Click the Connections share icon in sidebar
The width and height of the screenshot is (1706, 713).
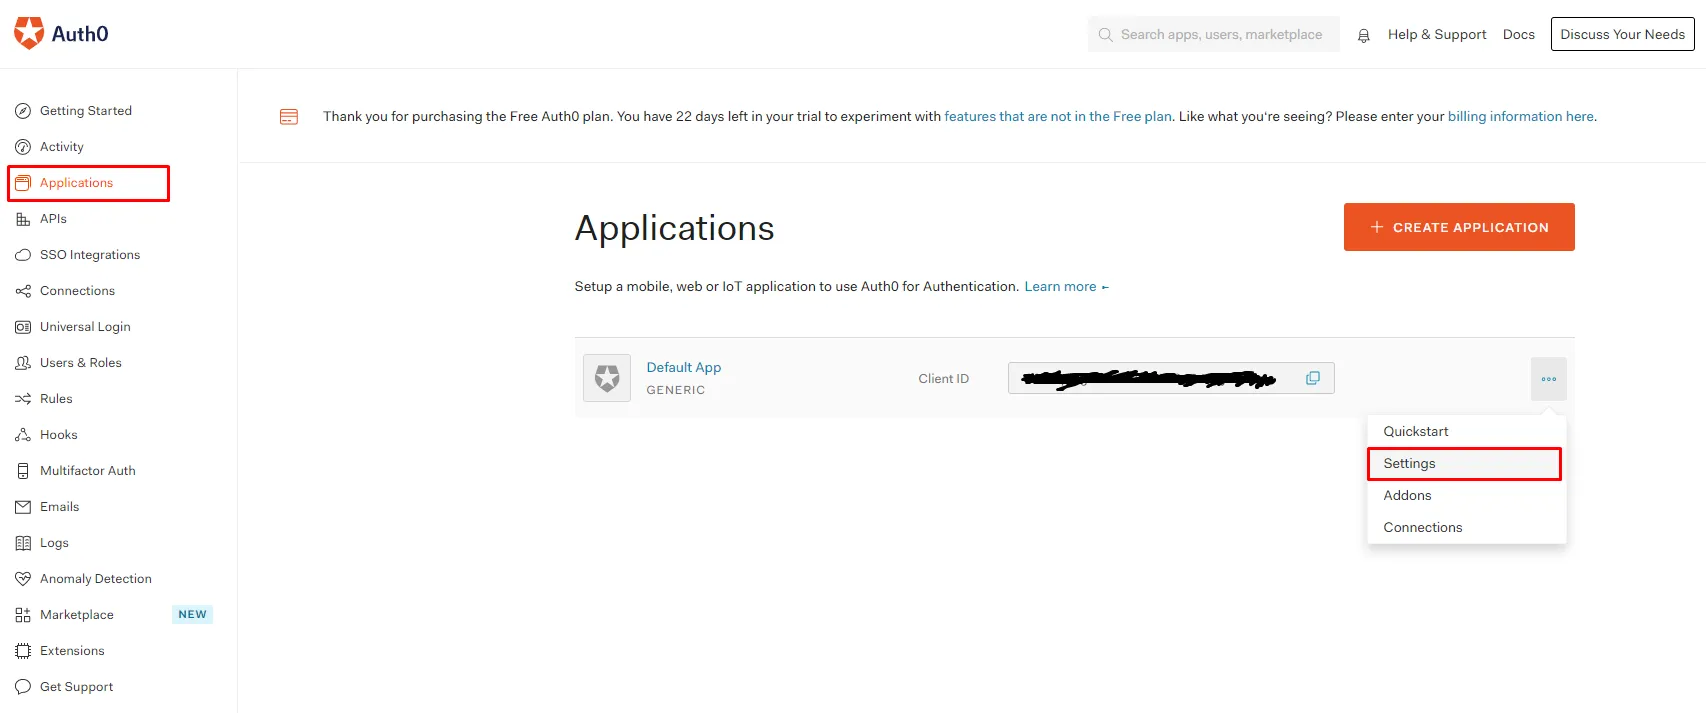click(x=23, y=291)
